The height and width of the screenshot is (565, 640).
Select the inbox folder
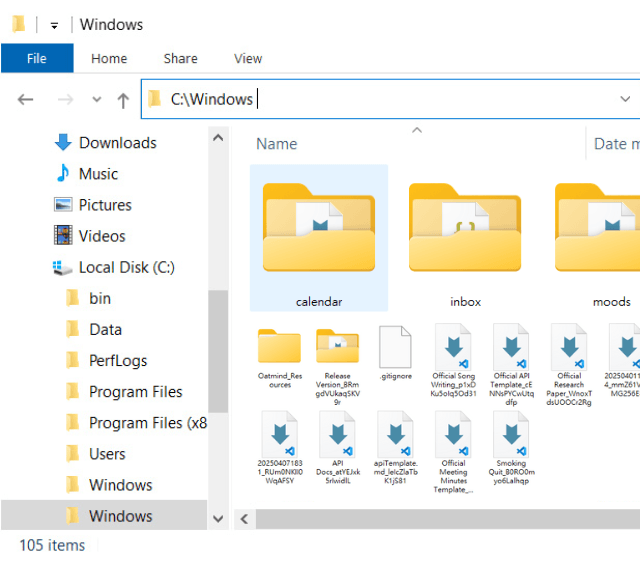coord(465,238)
